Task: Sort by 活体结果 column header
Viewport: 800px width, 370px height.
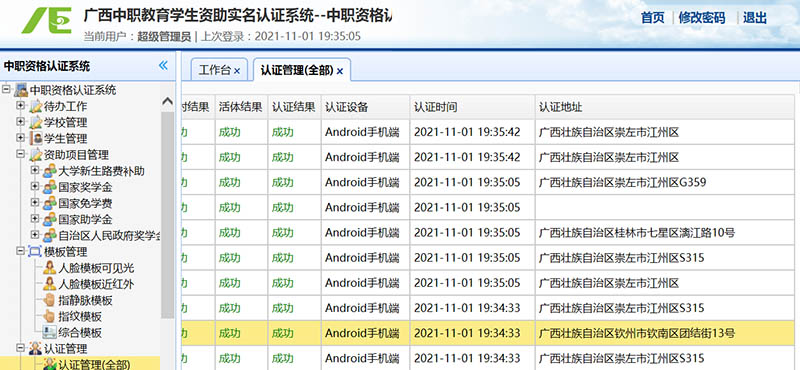Action: [x=241, y=107]
